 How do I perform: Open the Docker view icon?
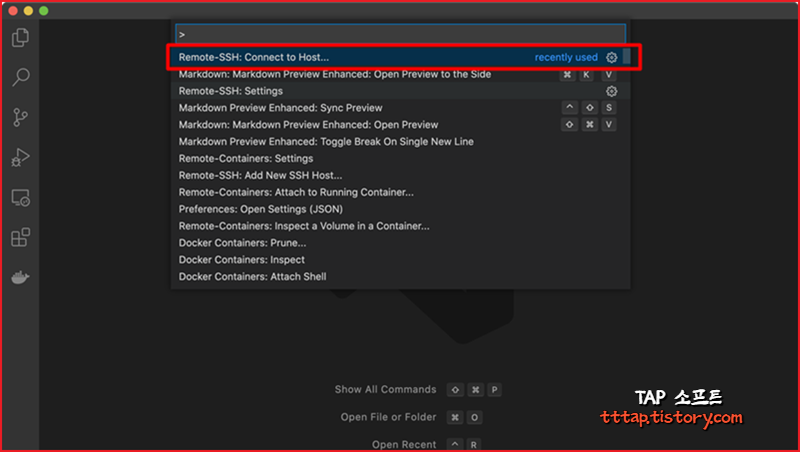coord(20,278)
